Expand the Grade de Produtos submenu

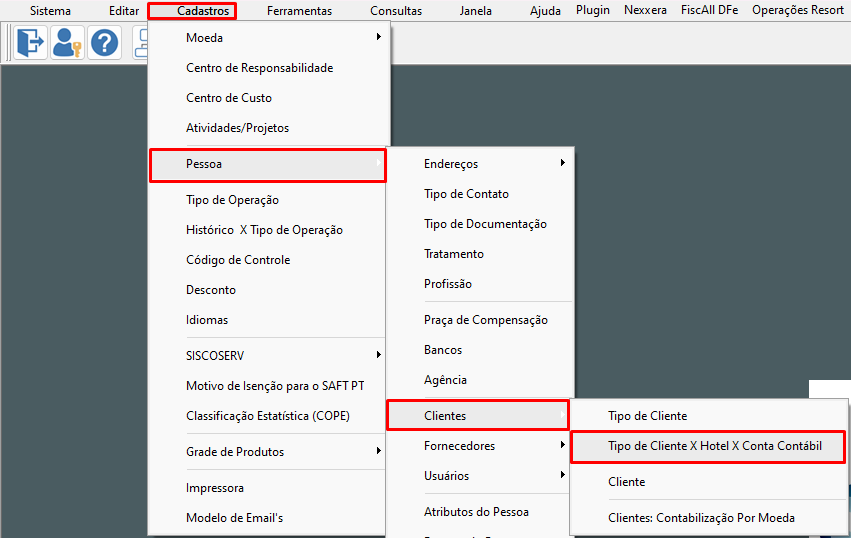click(x=269, y=452)
